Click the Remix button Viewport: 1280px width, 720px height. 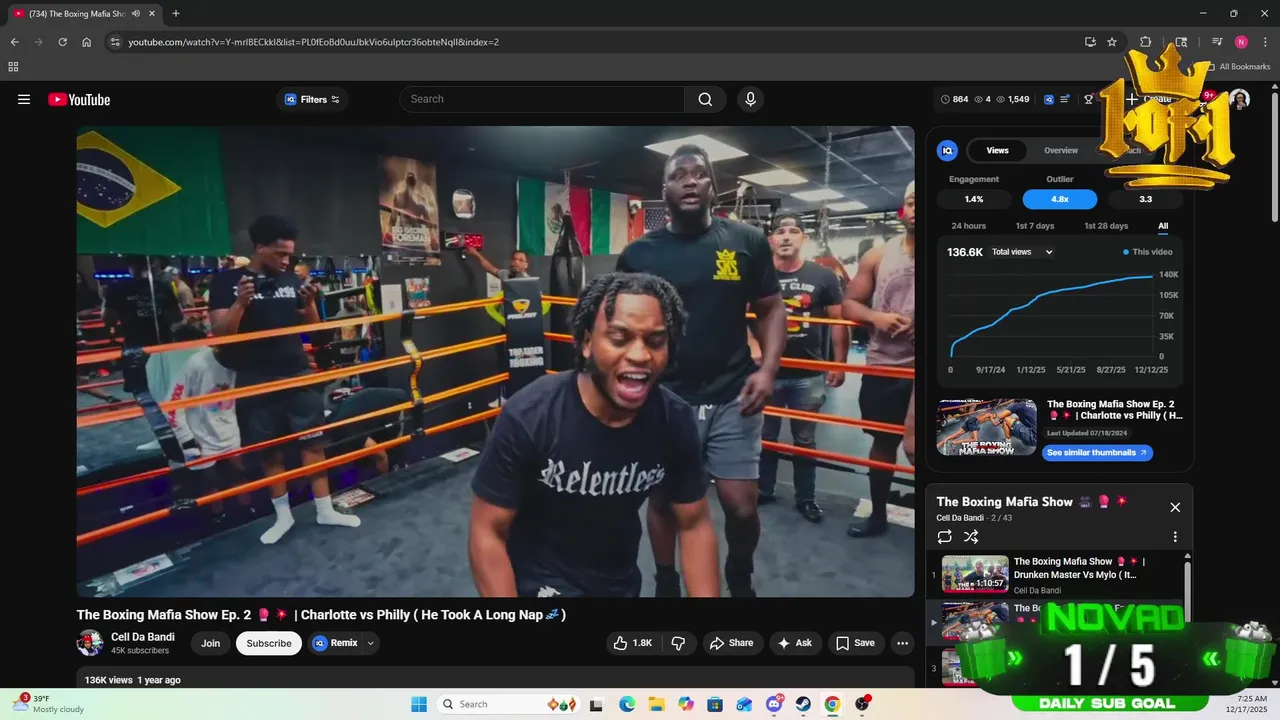335,643
